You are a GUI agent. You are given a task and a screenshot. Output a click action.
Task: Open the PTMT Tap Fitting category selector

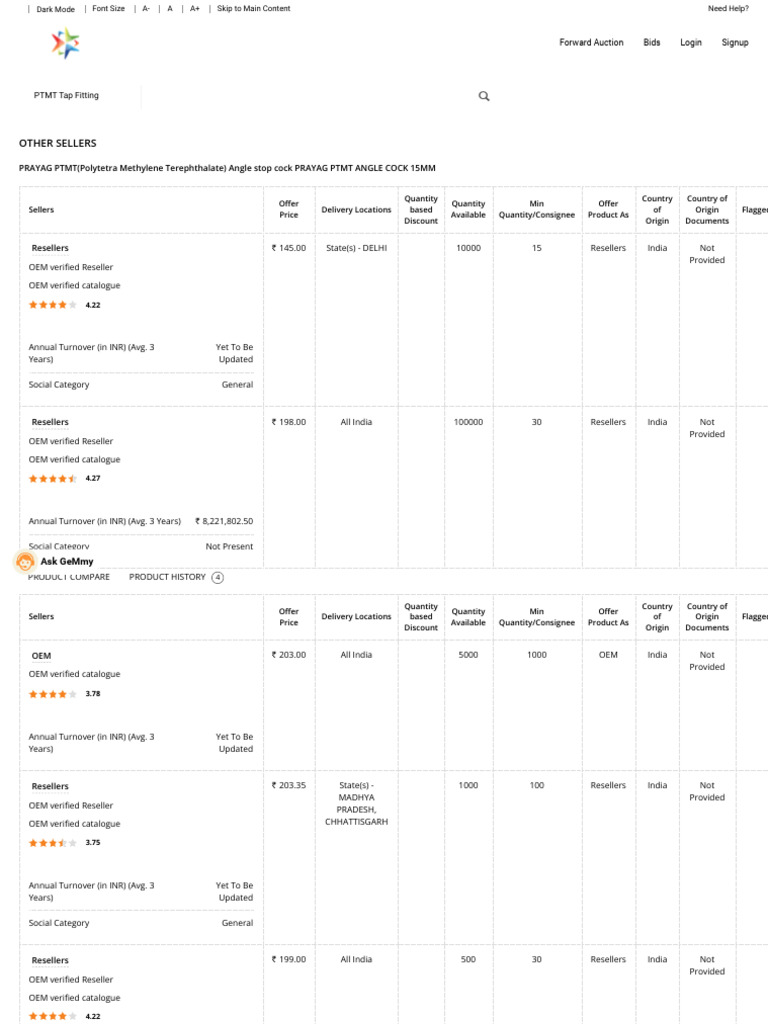pyautogui.click(x=67, y=96)
